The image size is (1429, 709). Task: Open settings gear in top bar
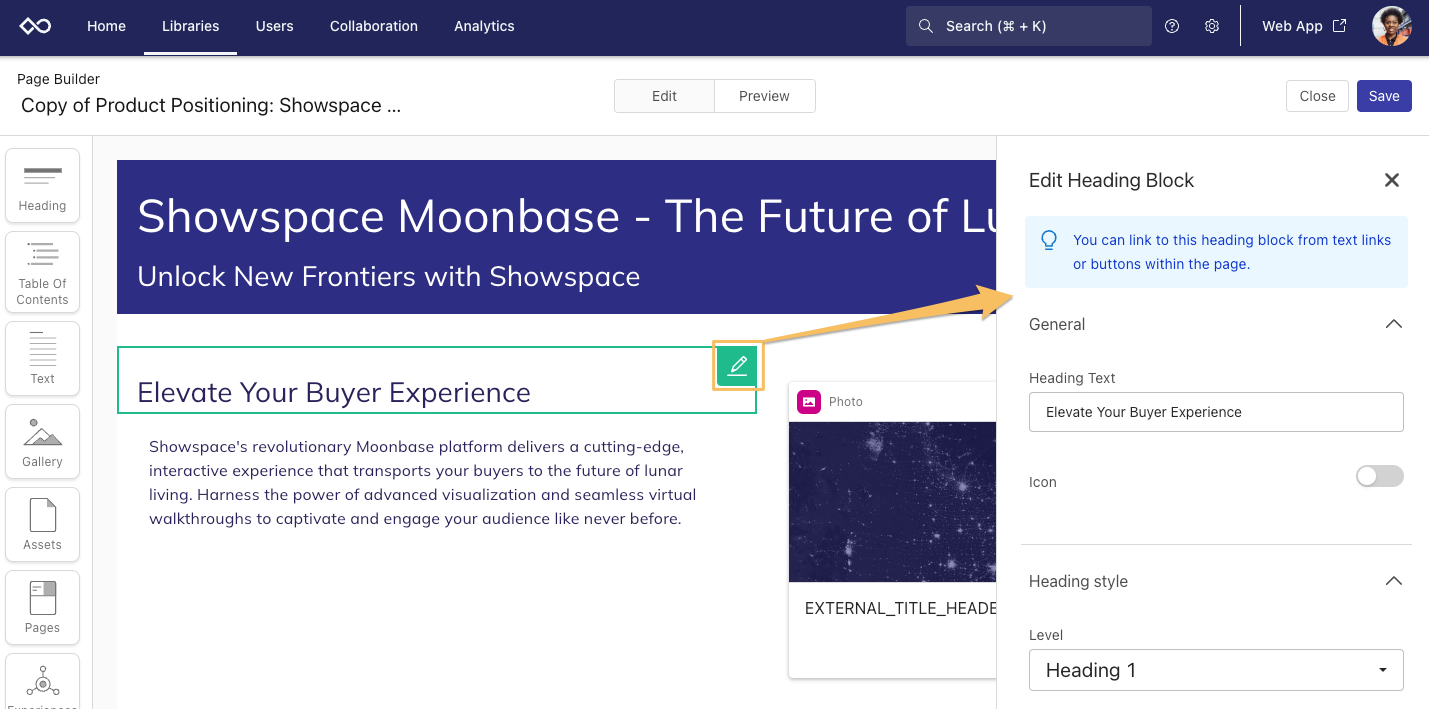[1212, 27]
